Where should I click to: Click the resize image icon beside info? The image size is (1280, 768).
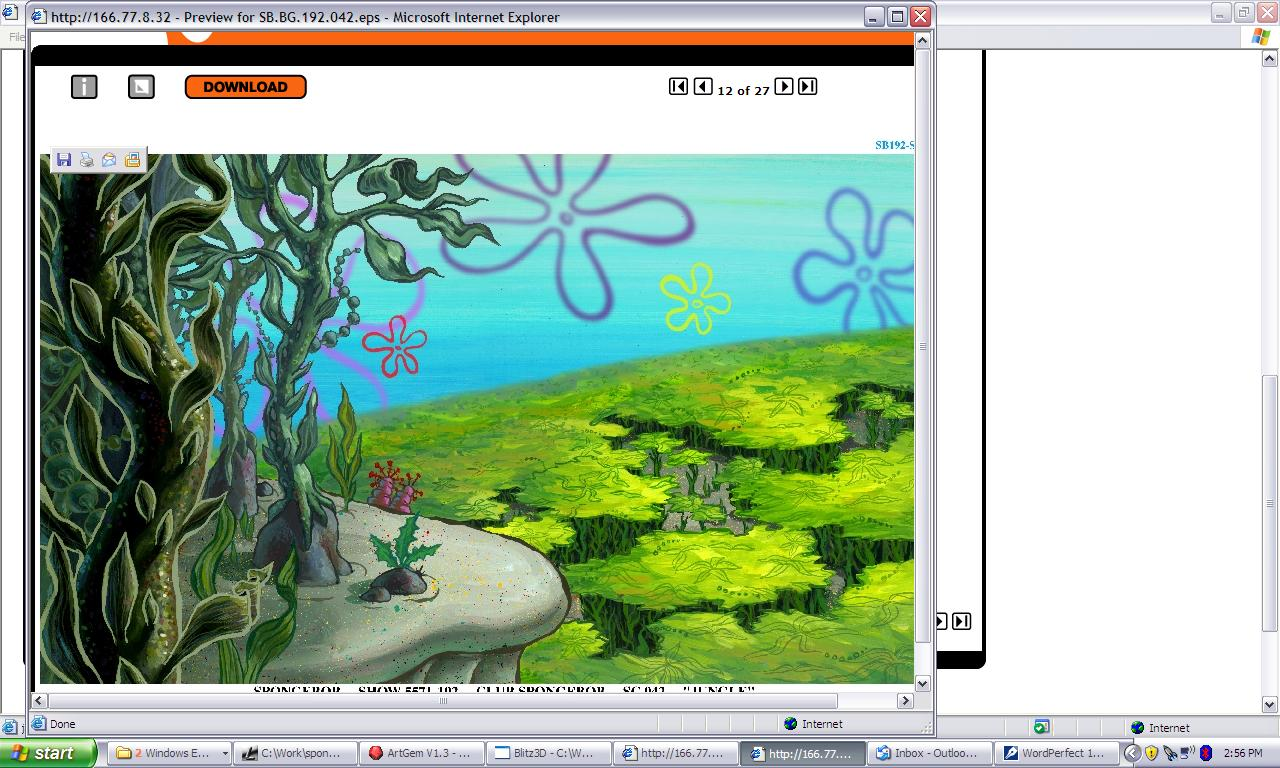(x=141, y=87)
